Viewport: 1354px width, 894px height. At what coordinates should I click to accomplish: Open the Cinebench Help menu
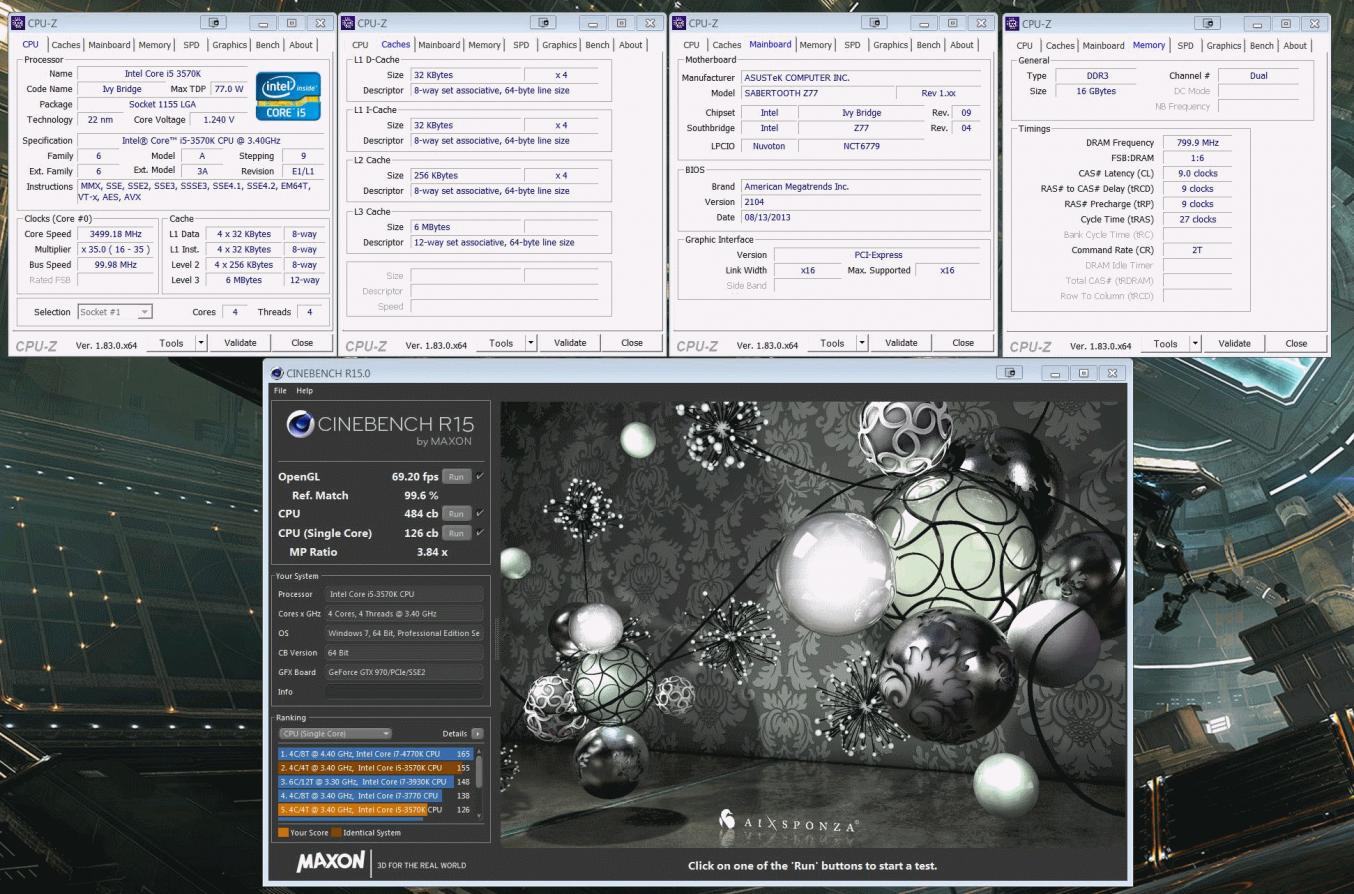coord(304,391)
